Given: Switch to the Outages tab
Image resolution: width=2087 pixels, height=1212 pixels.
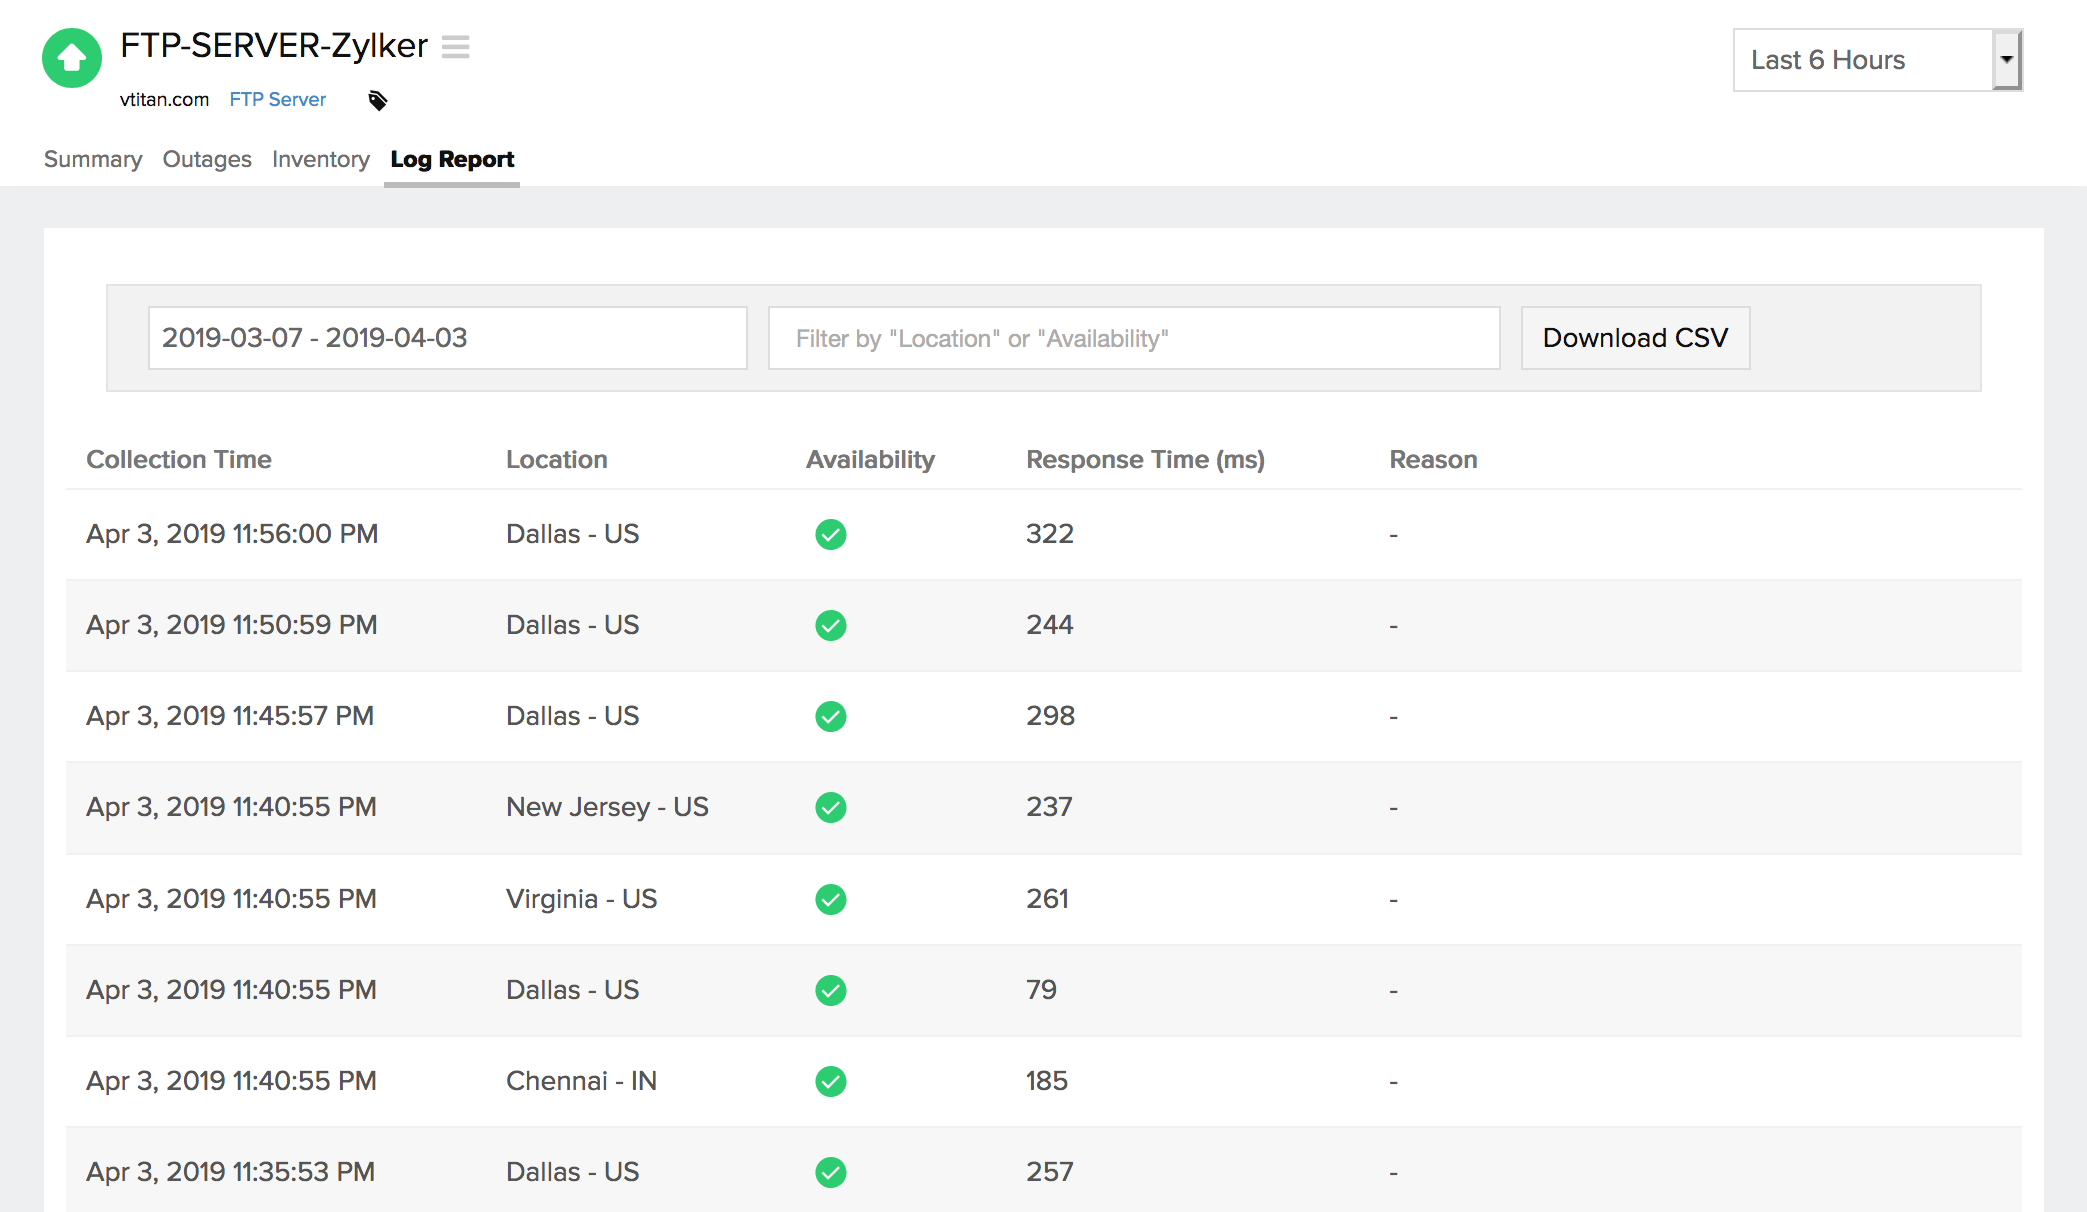Looking at the screenshot, I should coord(207,159).
